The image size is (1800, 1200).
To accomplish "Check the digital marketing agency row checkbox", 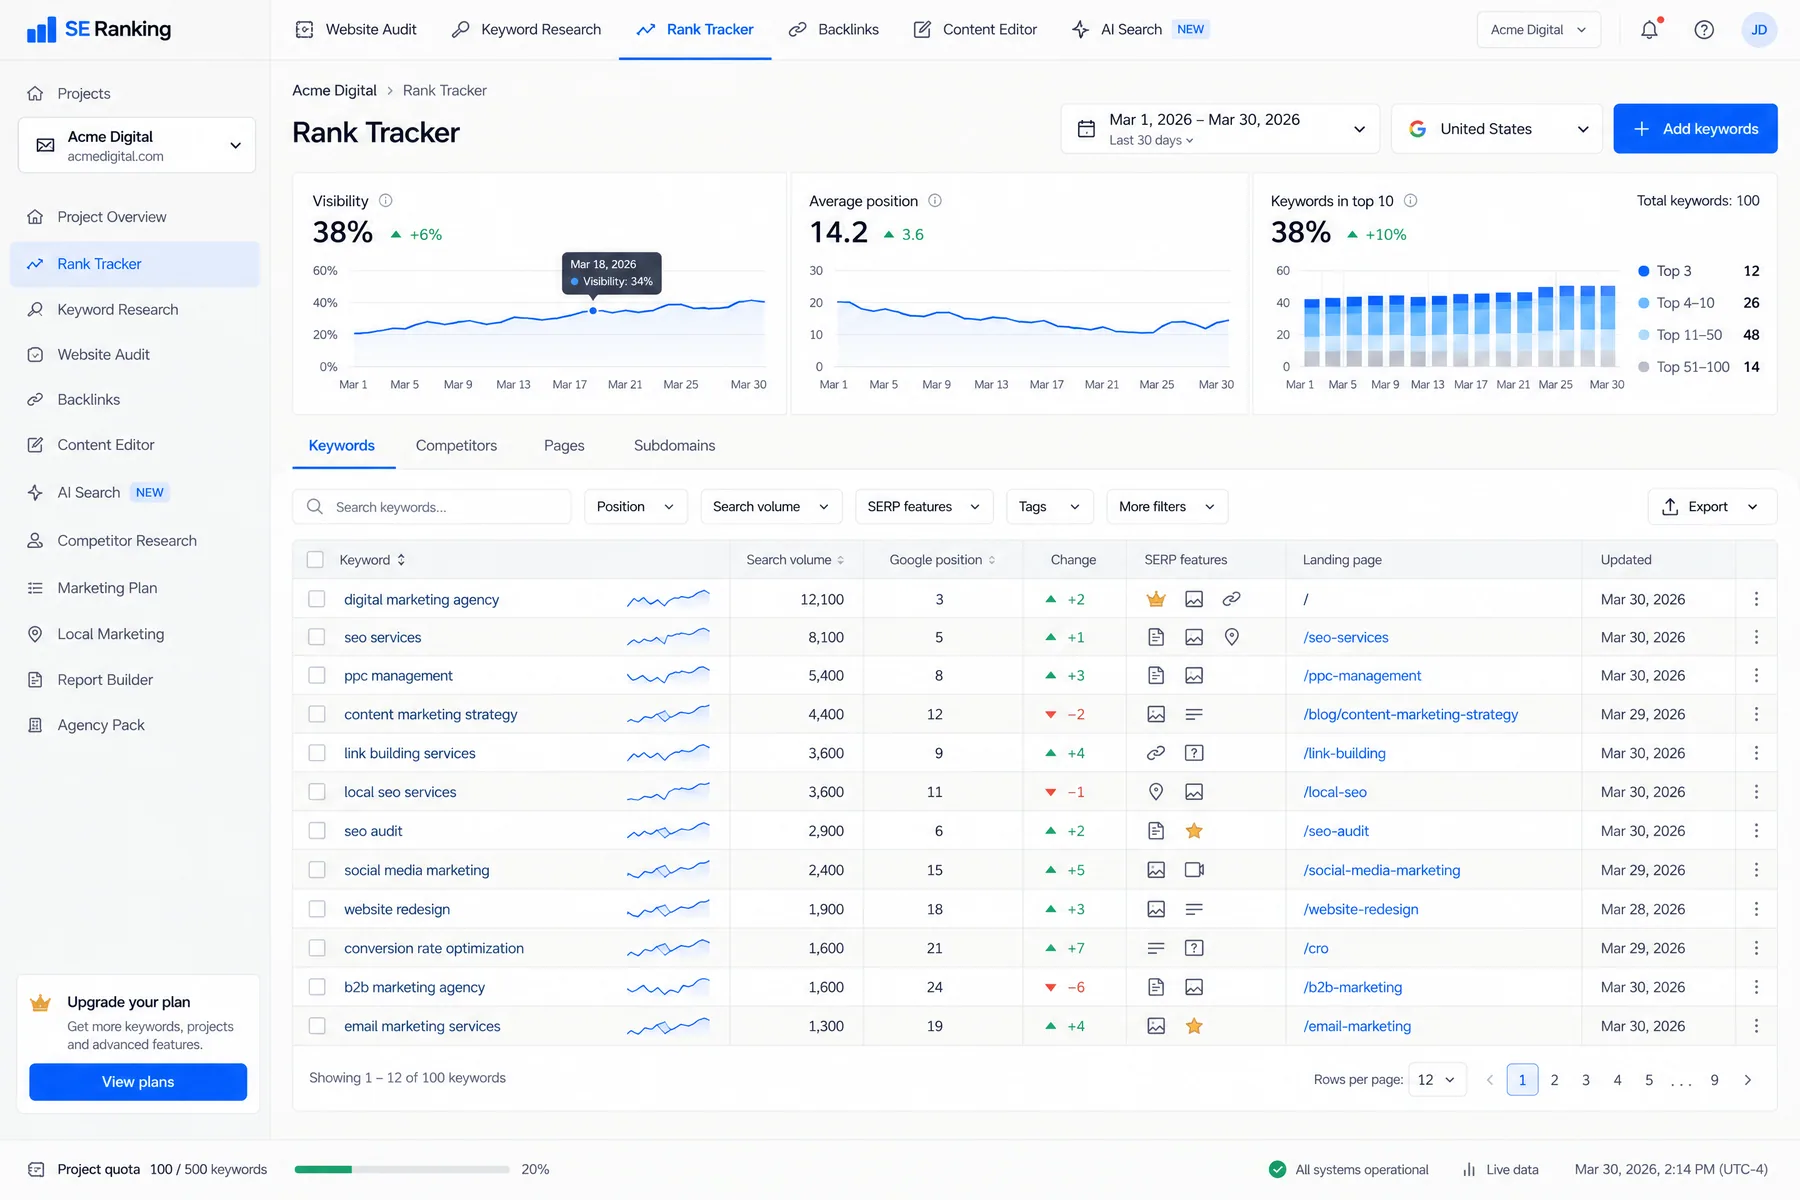I will pyautogui.click(x=317, y=599).
